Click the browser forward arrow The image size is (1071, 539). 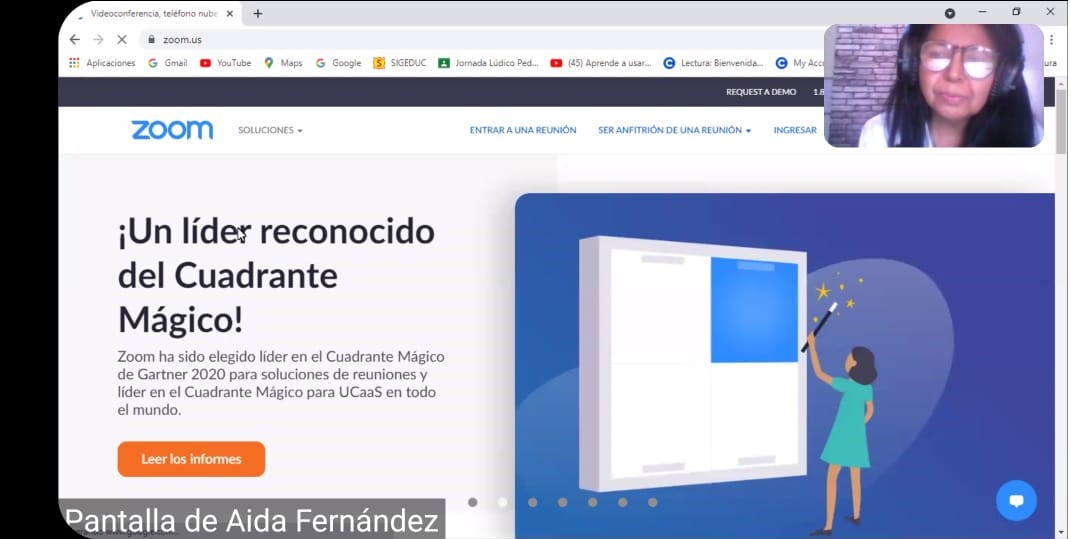[98, 40]
